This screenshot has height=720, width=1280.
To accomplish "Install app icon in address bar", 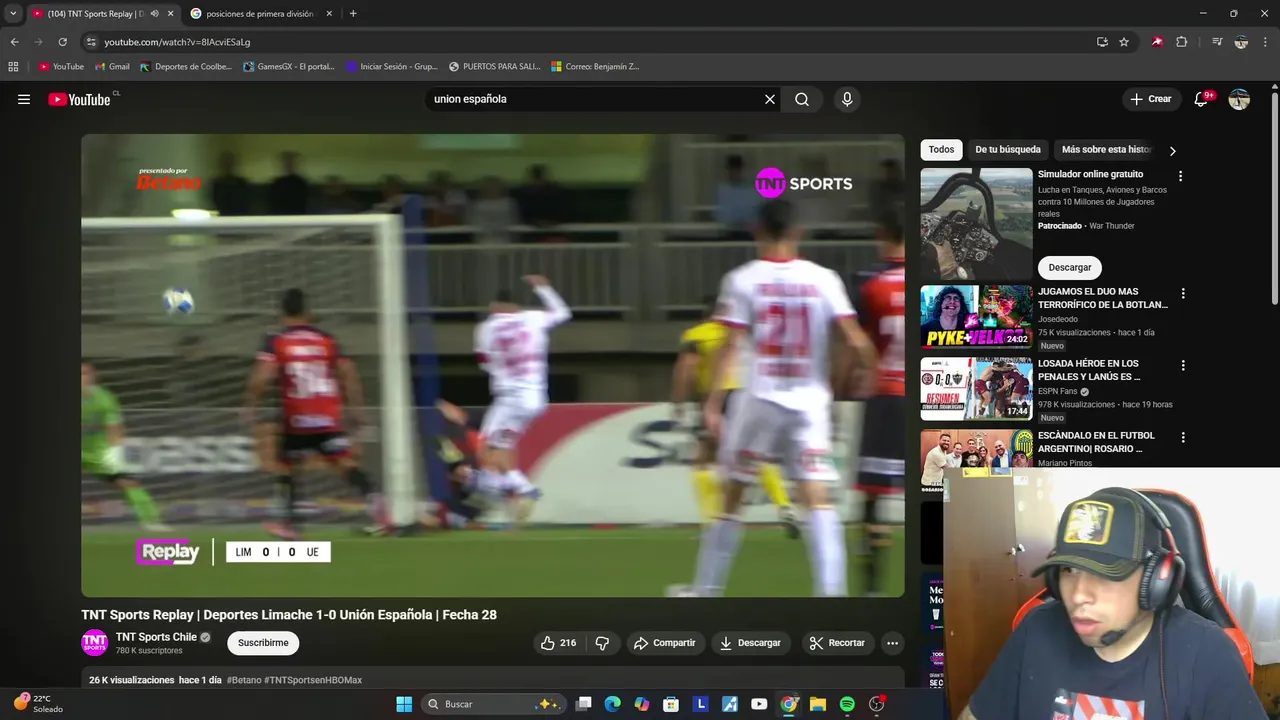I will tap(1102, 42).
